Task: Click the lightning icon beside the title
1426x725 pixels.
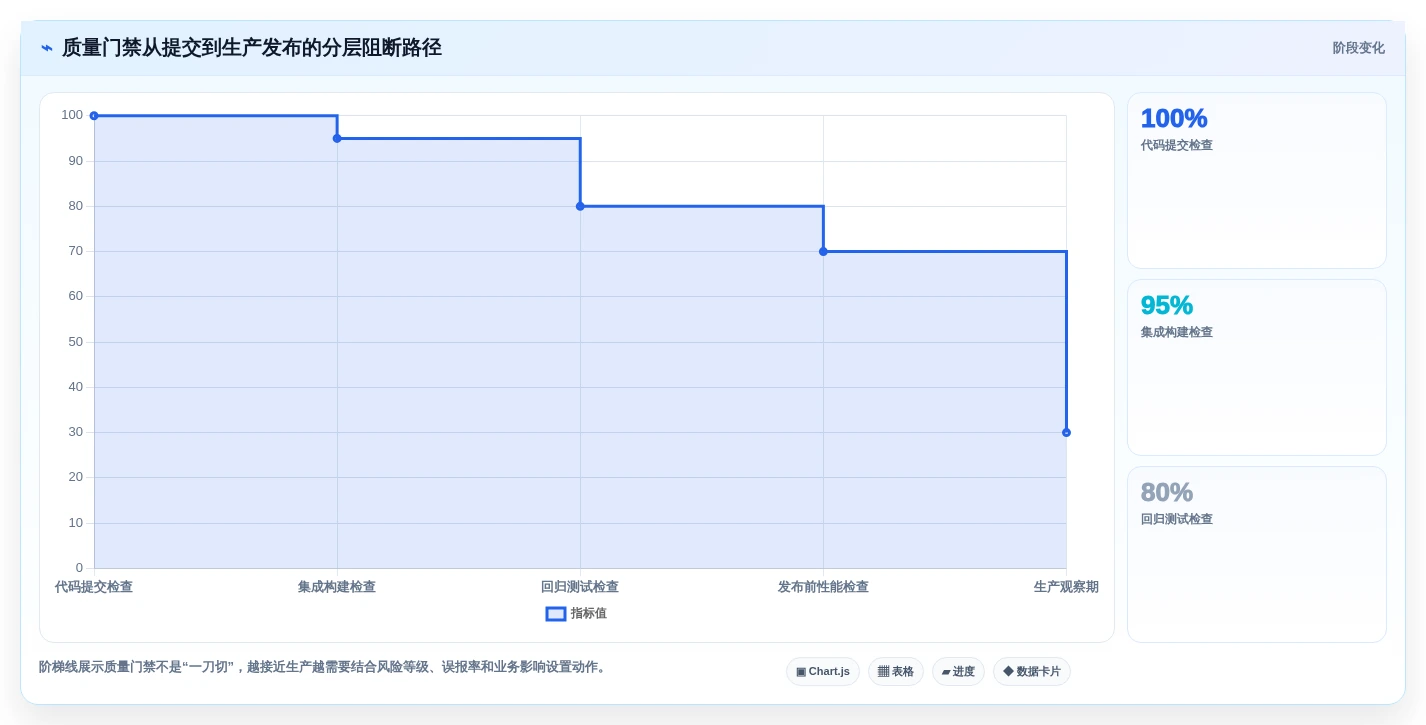Action: (47, 48)
